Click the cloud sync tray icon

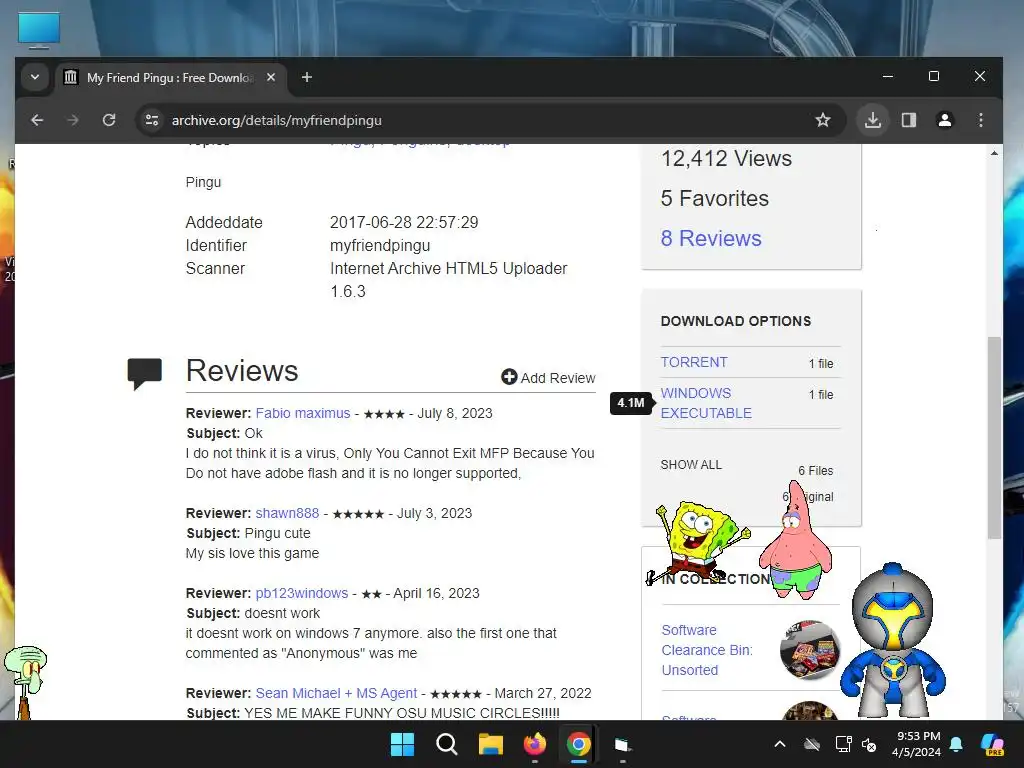click(811, 744)
